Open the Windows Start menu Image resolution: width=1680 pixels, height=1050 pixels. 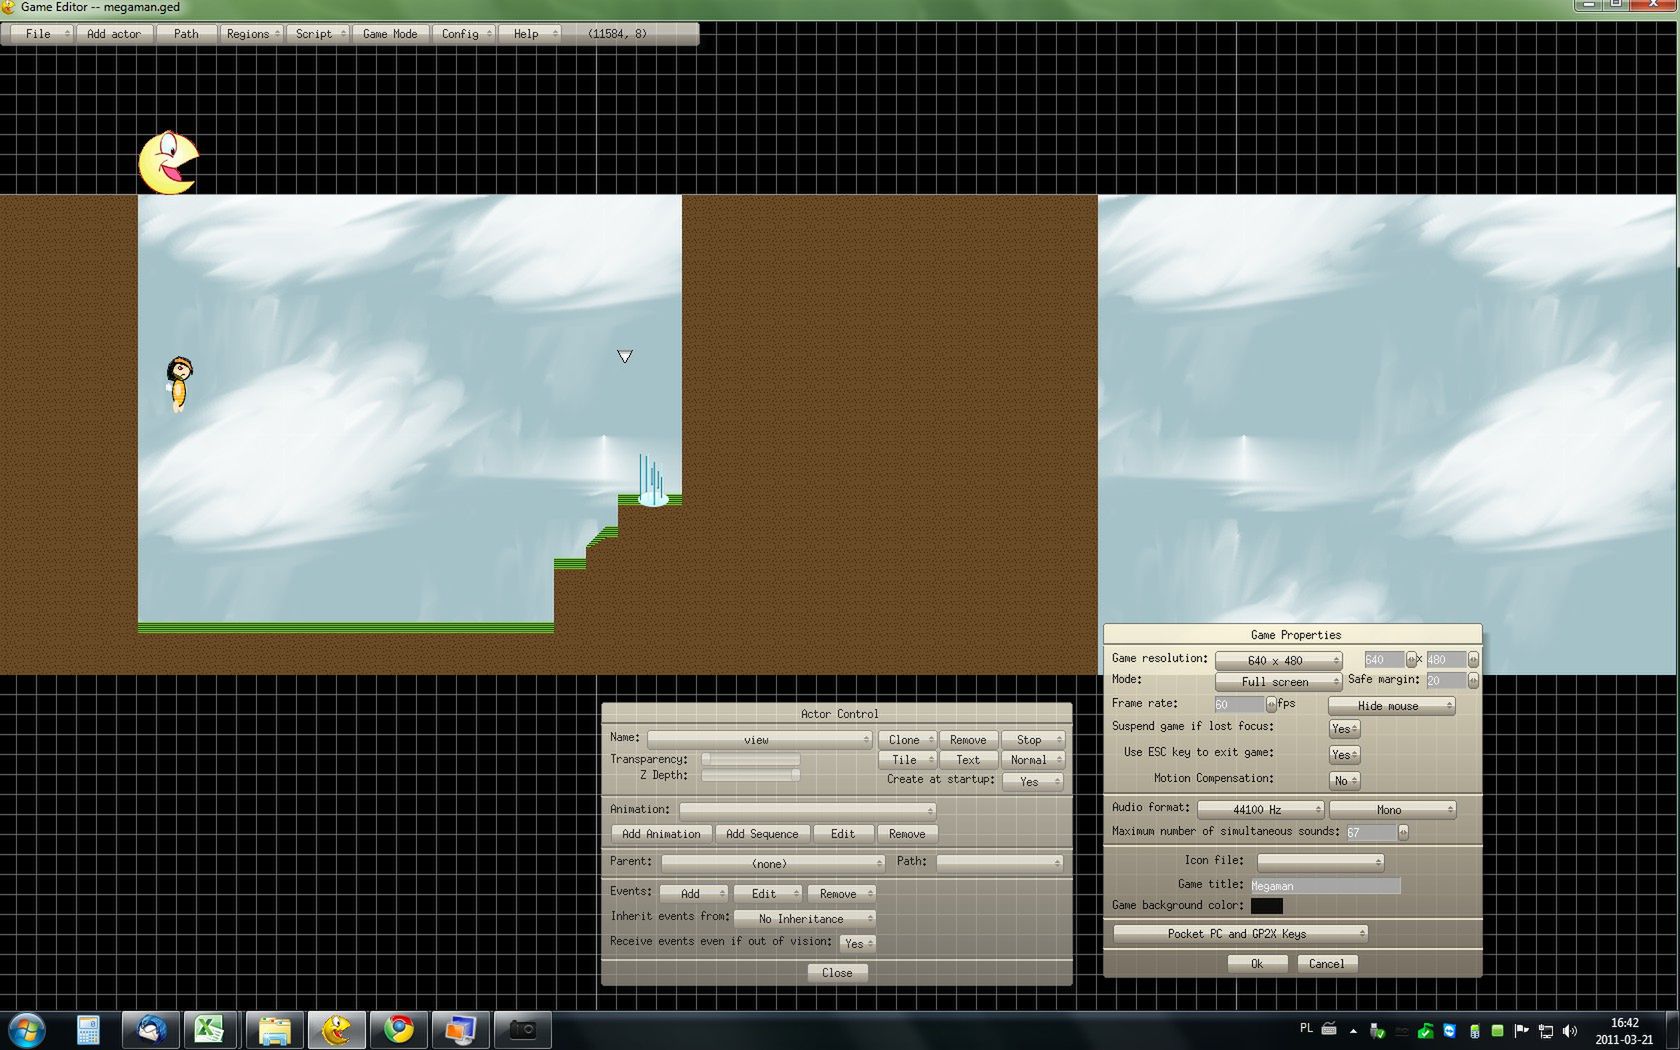click(26, 1030)
